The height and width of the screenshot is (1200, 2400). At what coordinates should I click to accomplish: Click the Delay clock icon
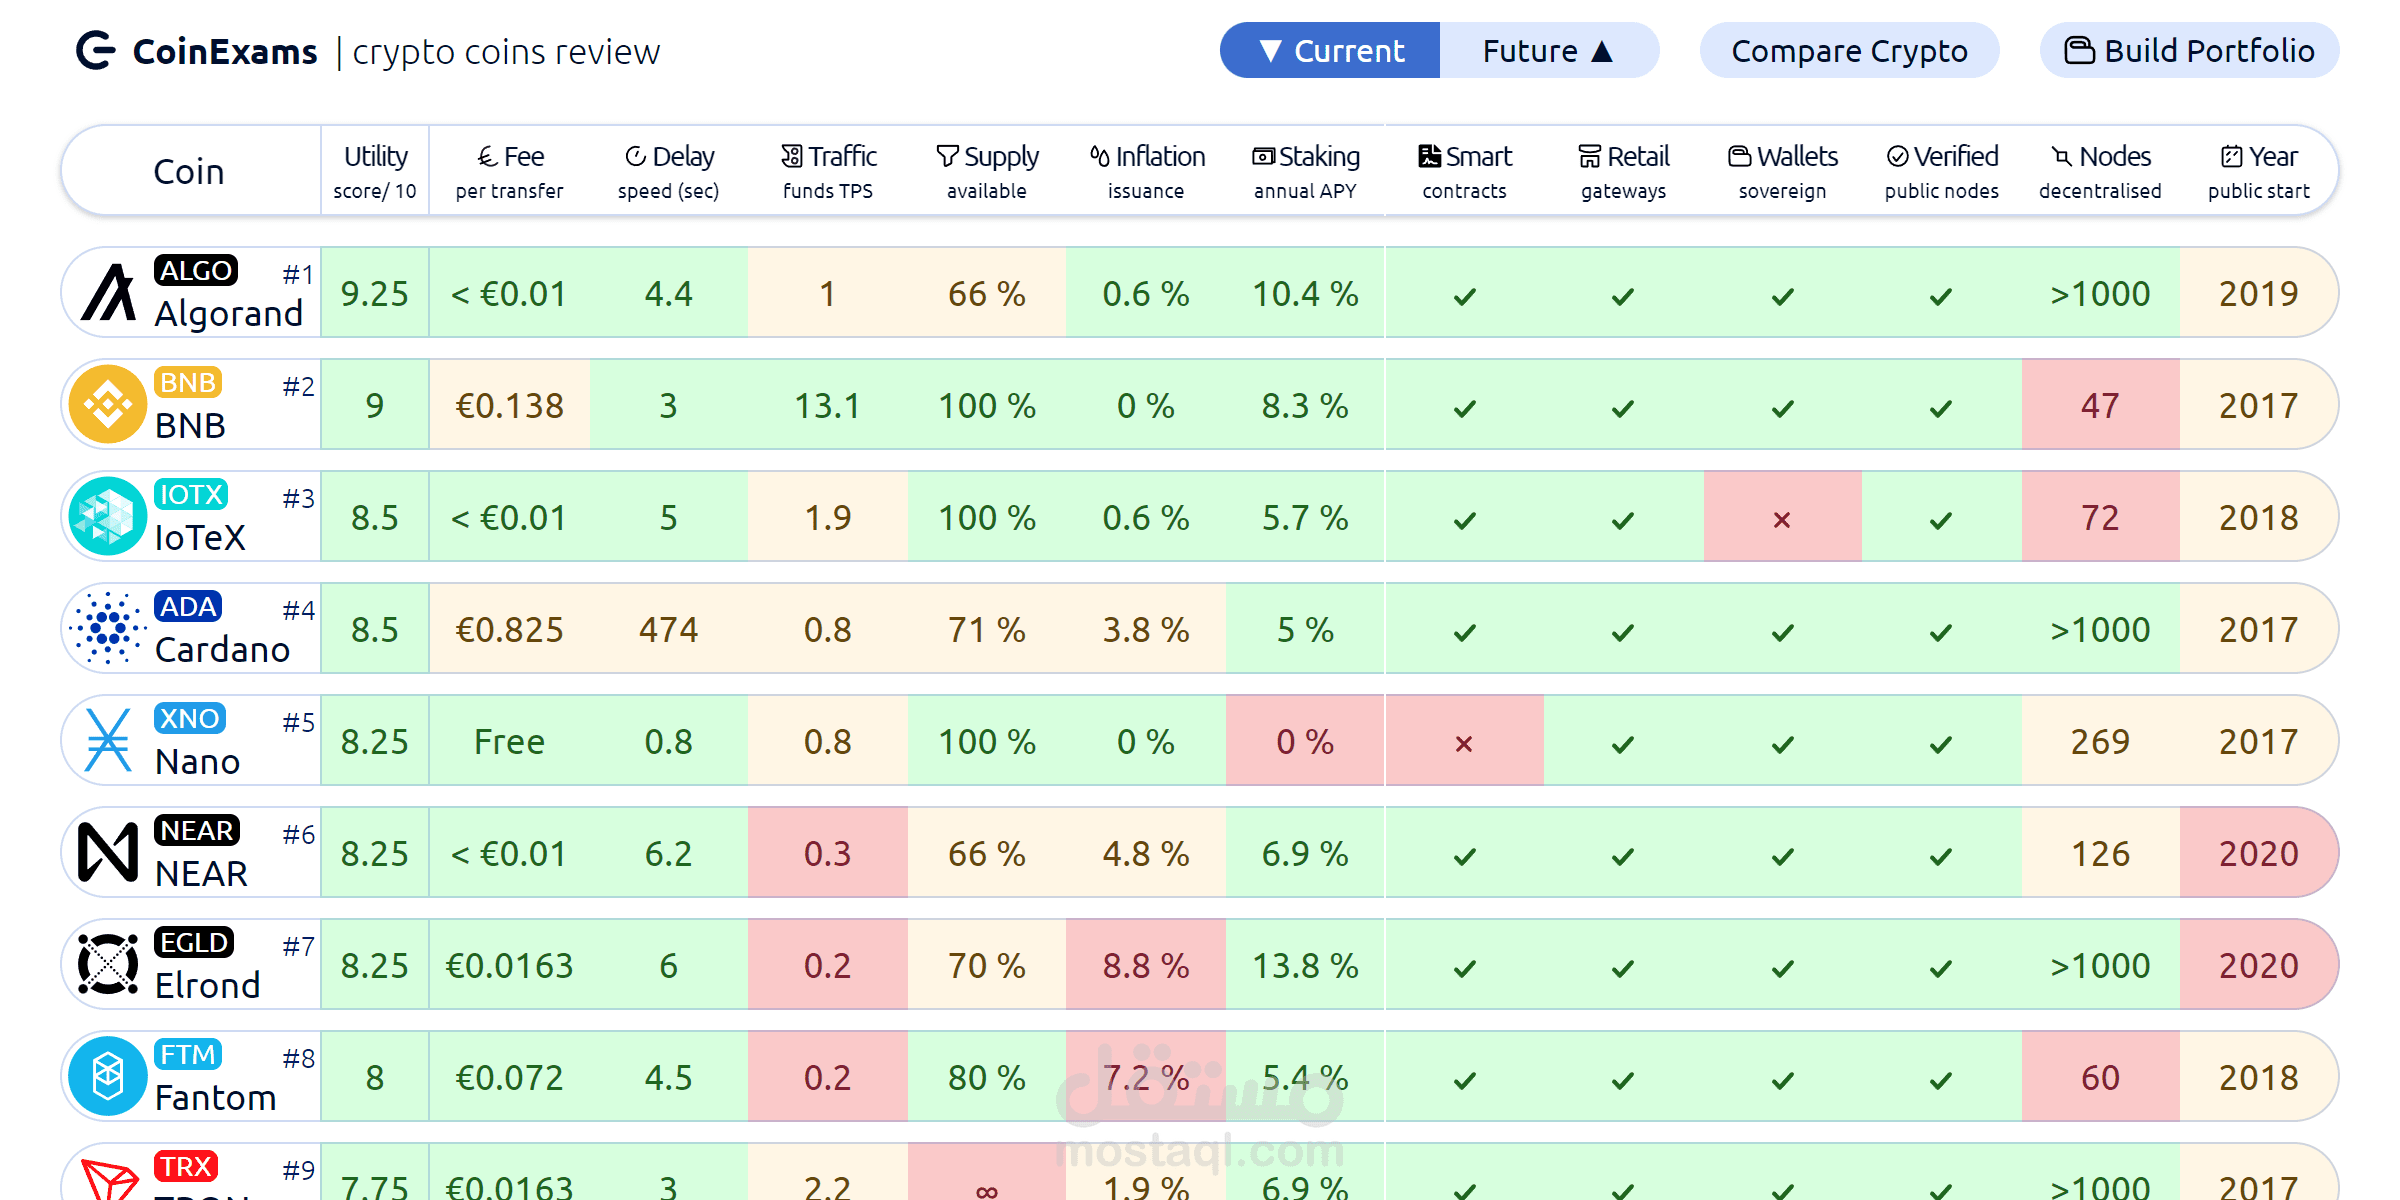point(635,157)
